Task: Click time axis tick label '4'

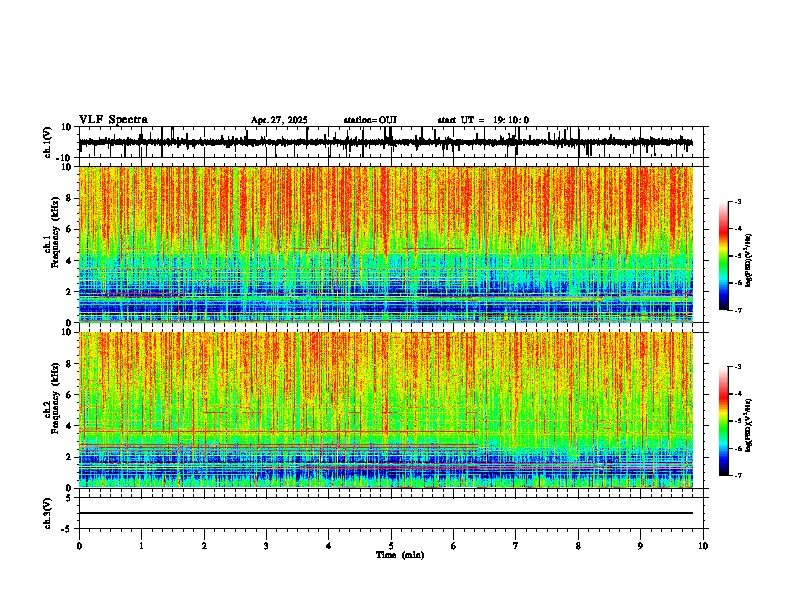Action: (x=329, y=546)
